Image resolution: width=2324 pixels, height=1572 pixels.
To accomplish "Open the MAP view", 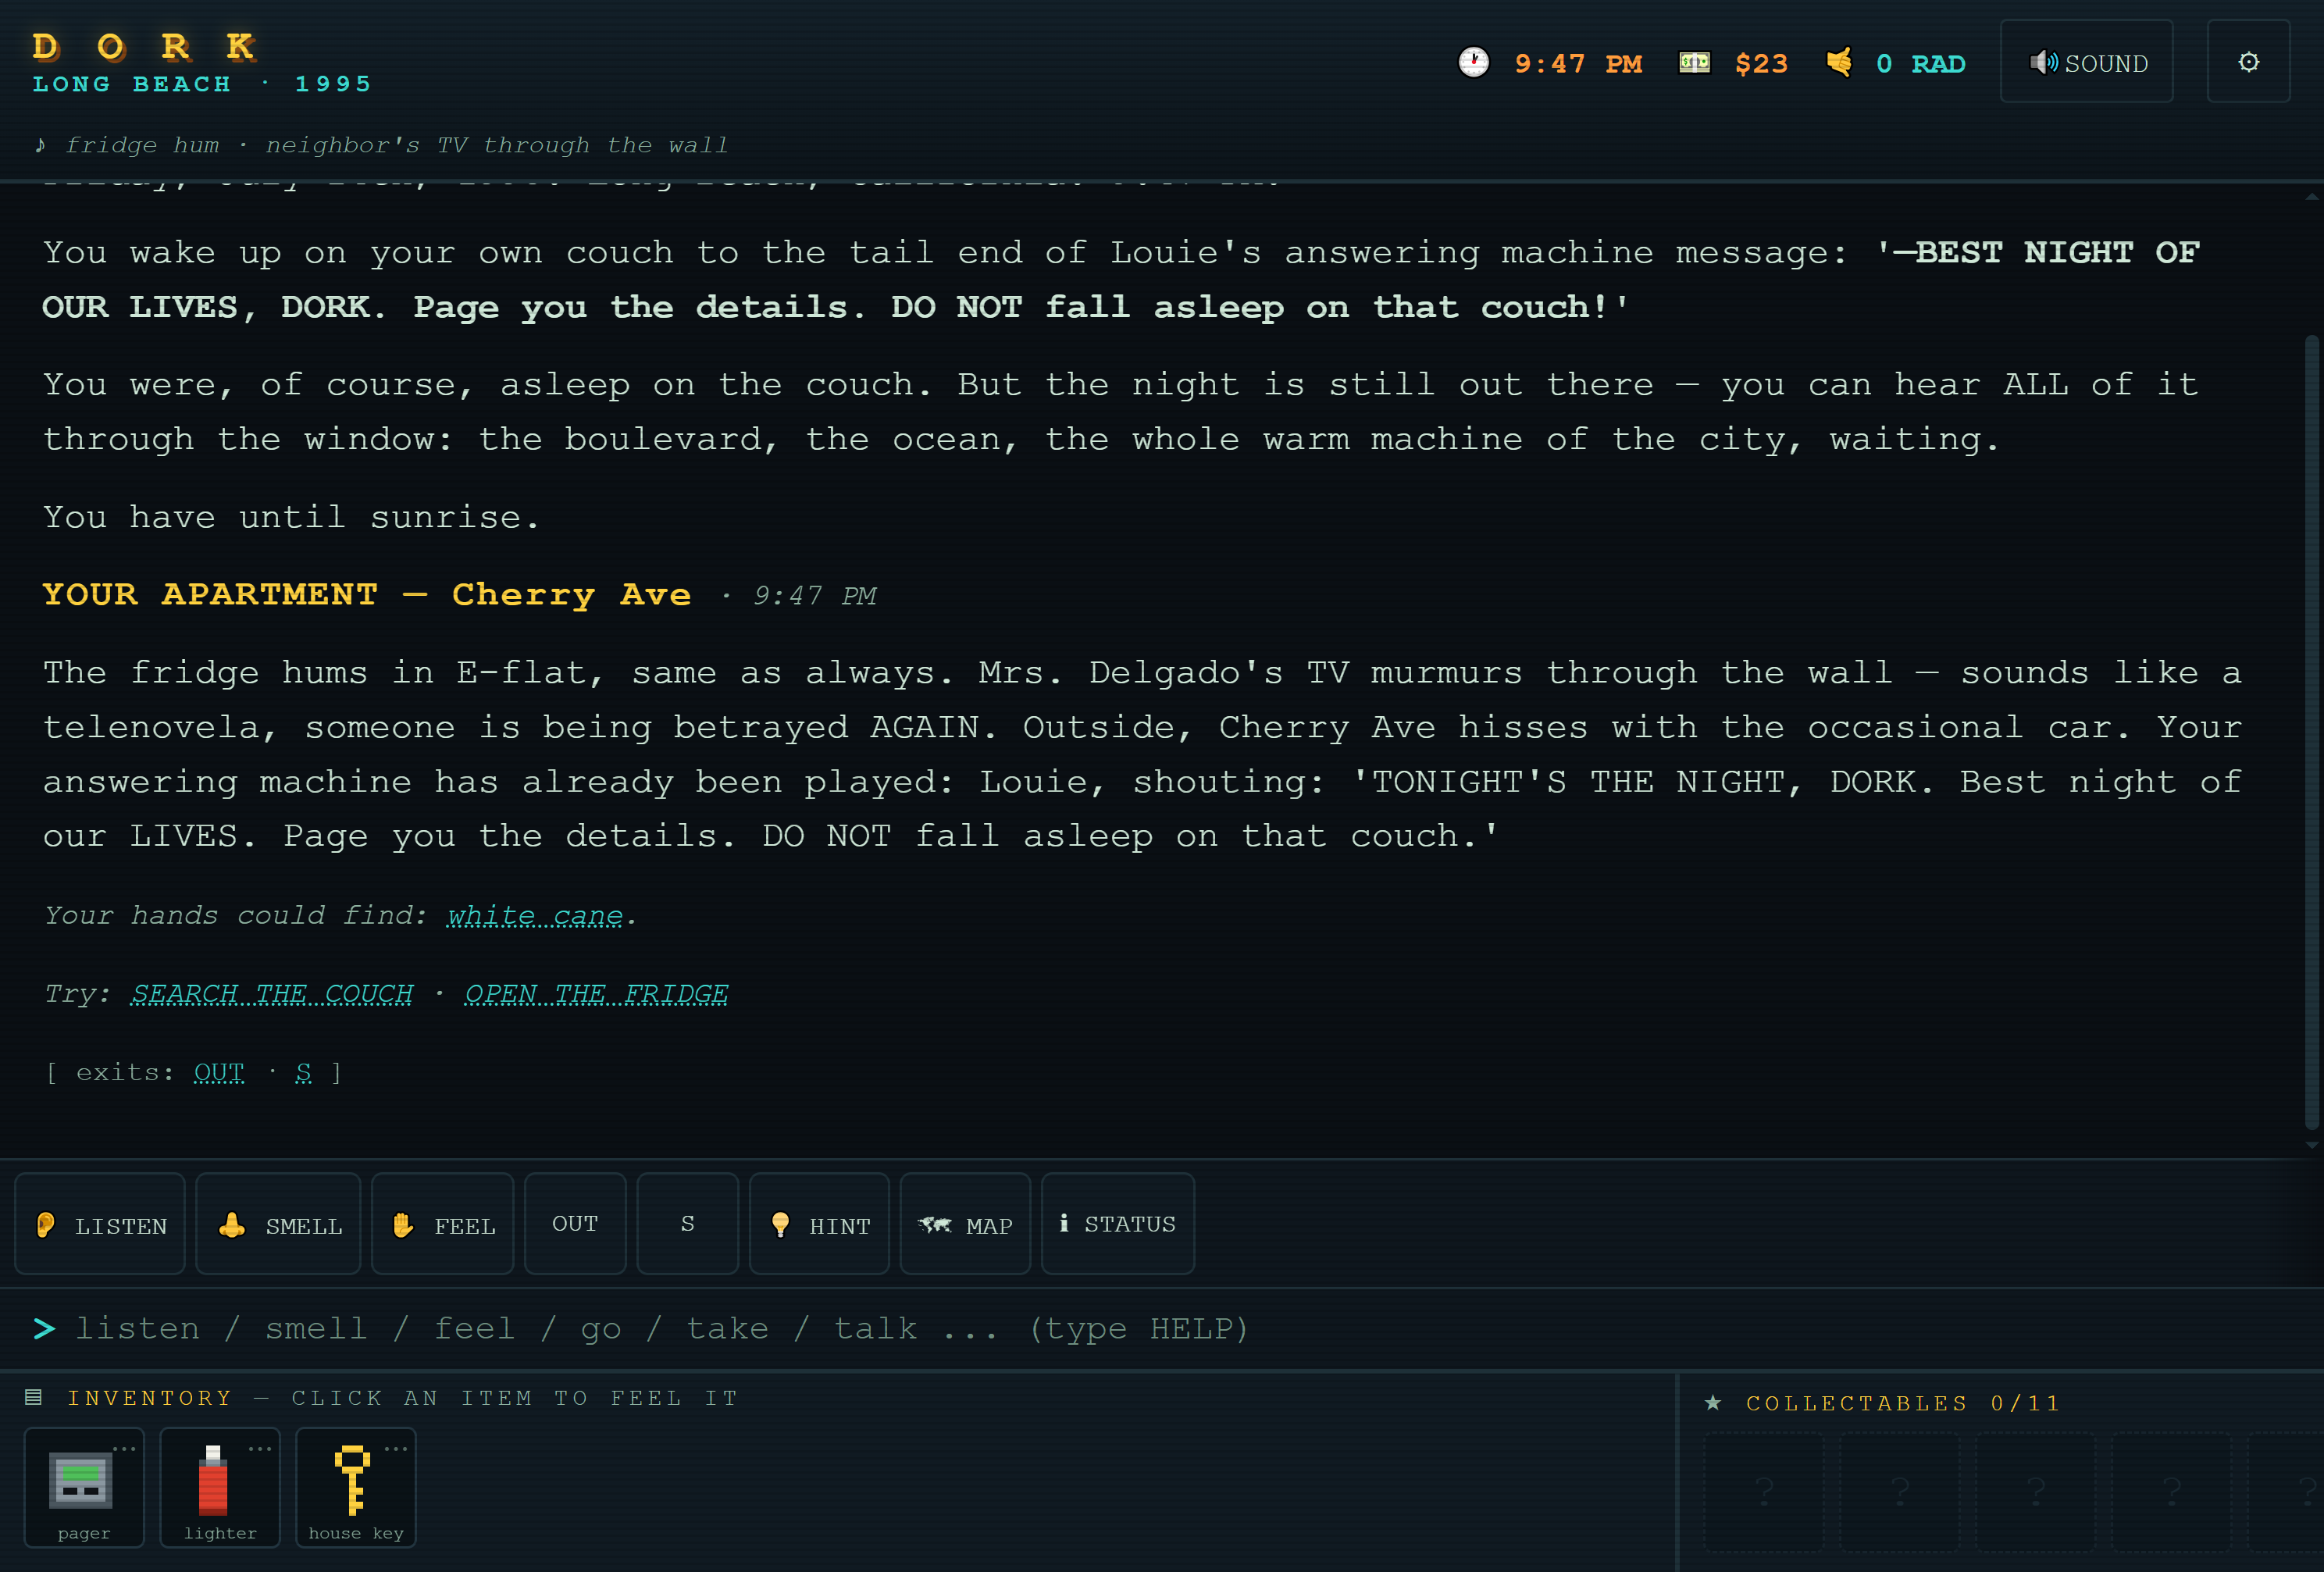I will (x=965, y=1224).
